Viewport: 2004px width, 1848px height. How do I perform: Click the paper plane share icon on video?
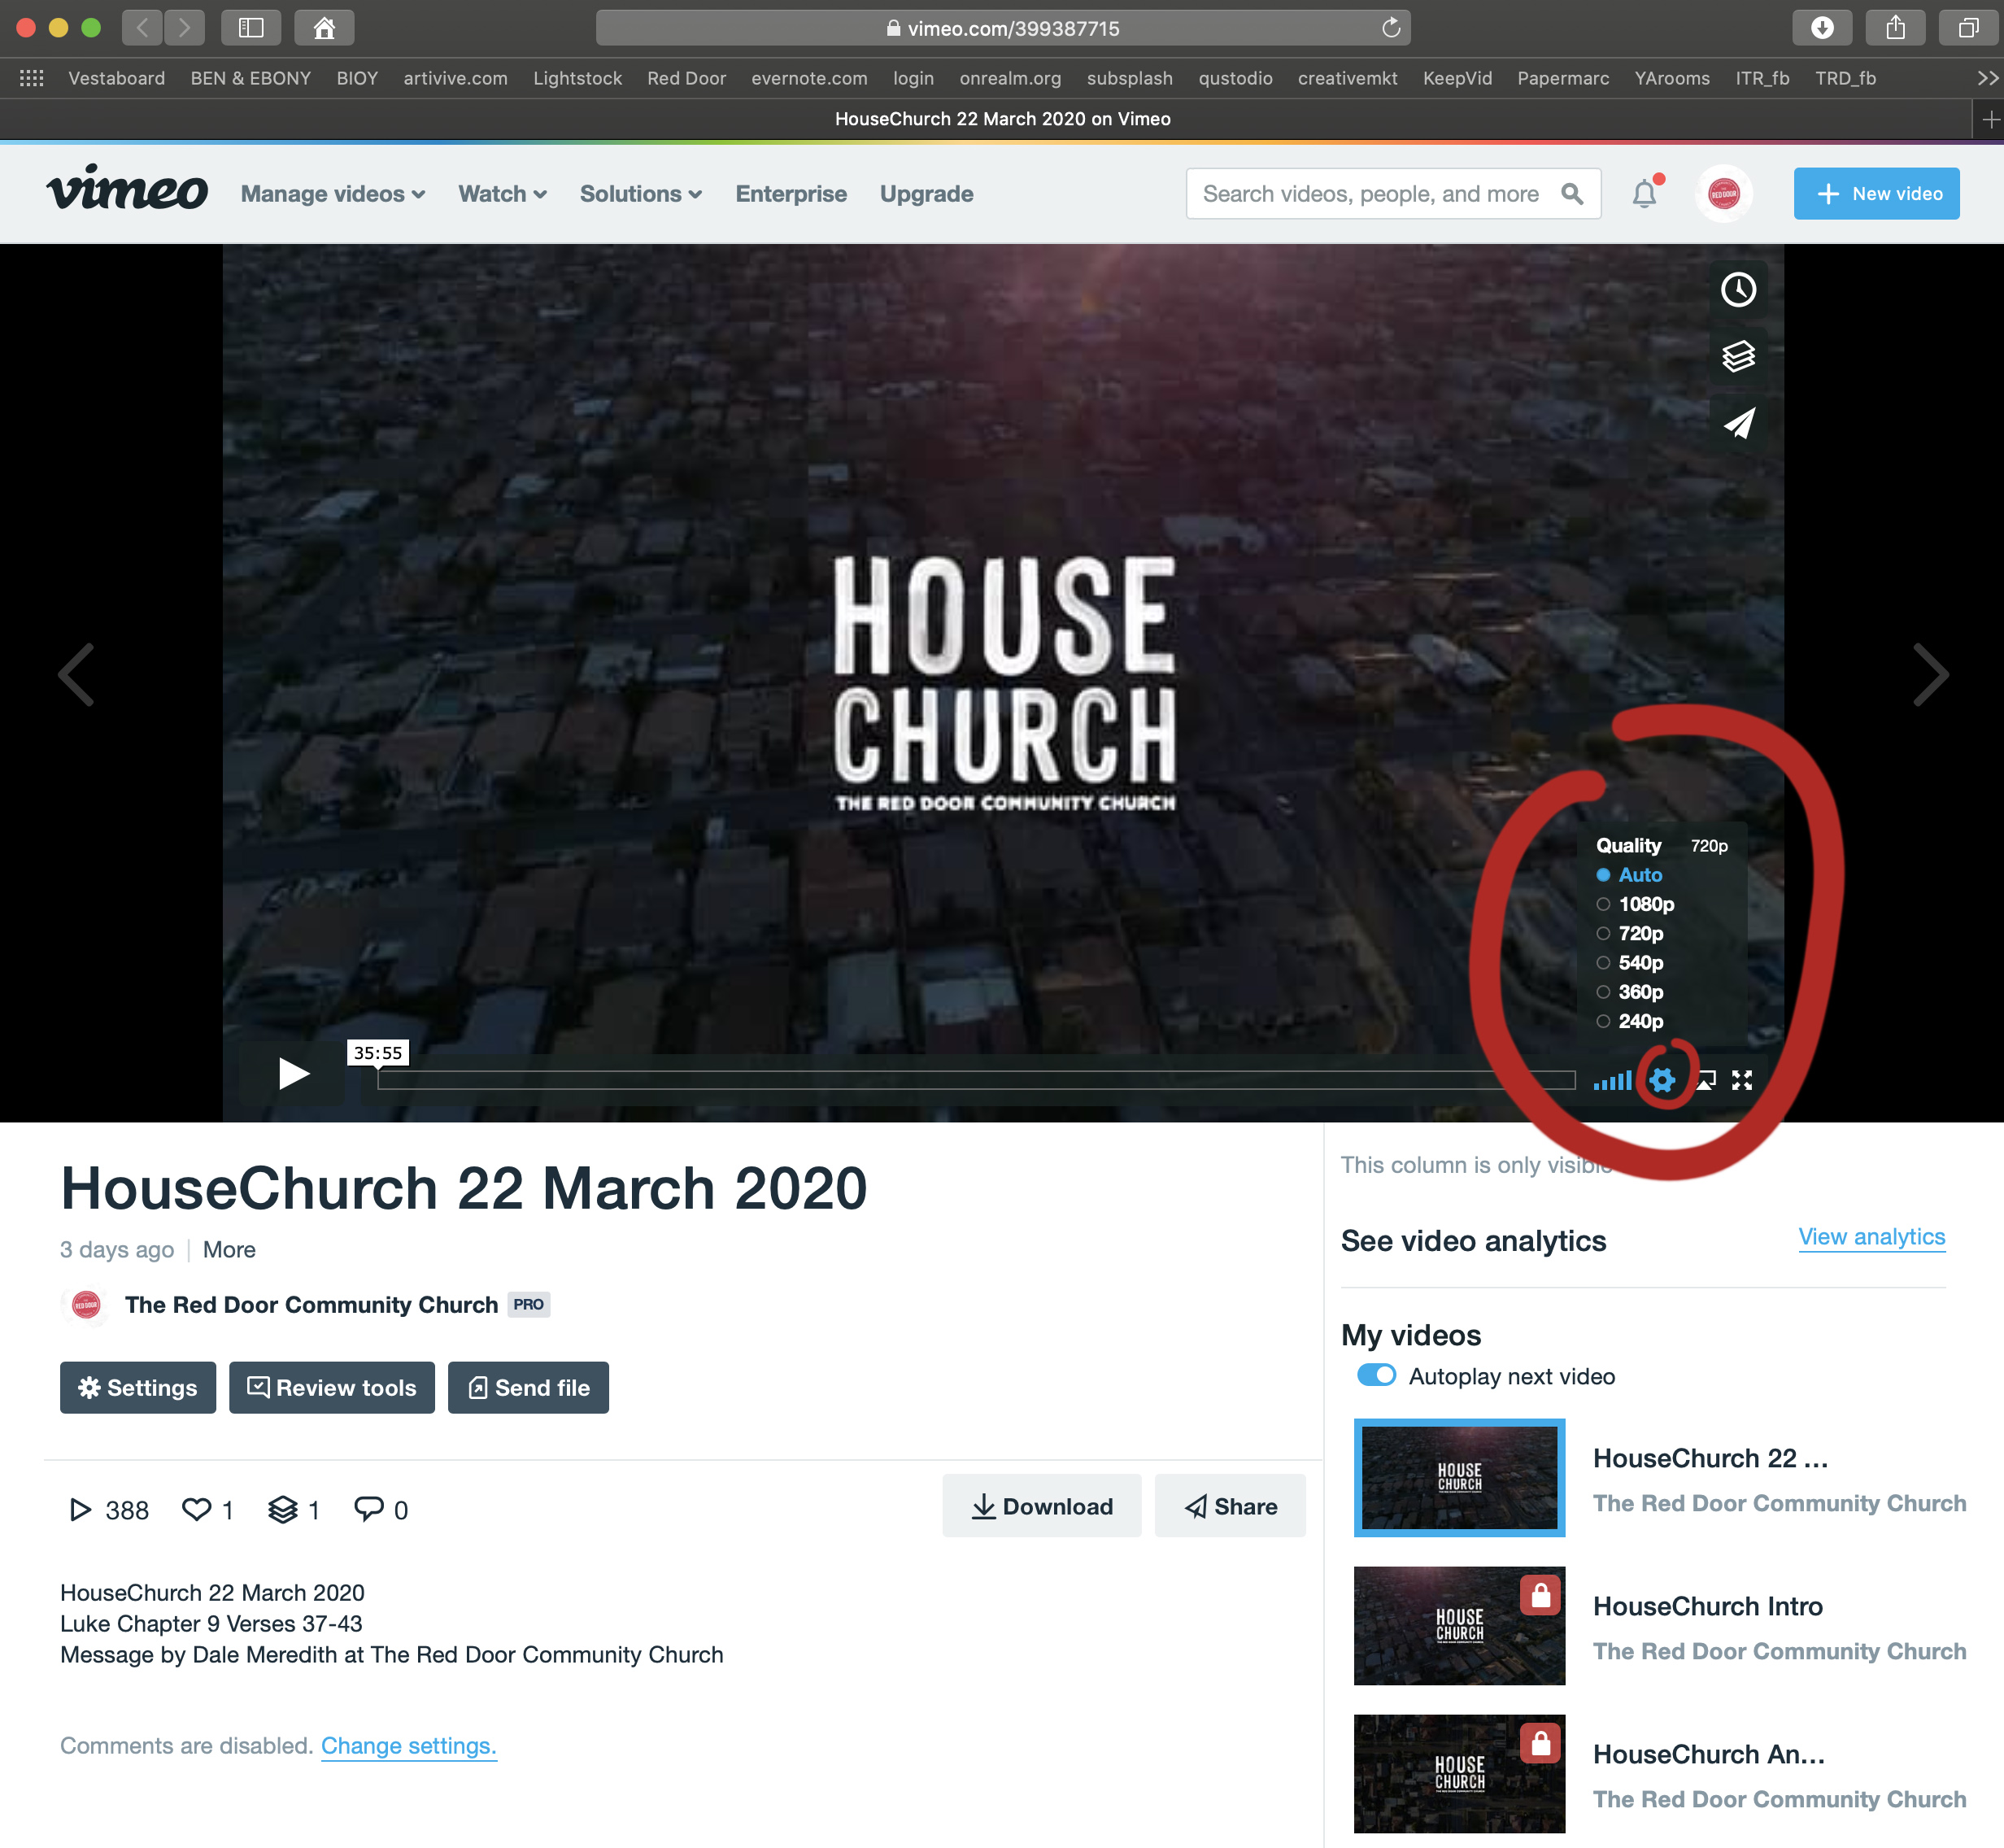1738,423
